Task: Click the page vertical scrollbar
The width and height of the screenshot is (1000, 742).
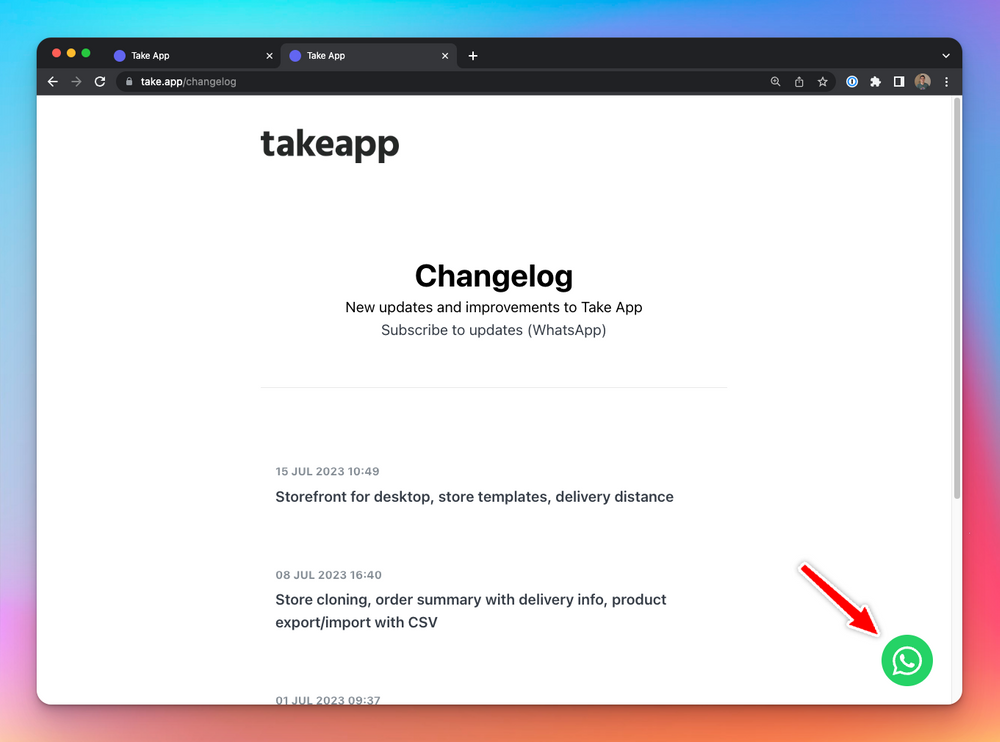Action: click(957, 298)
